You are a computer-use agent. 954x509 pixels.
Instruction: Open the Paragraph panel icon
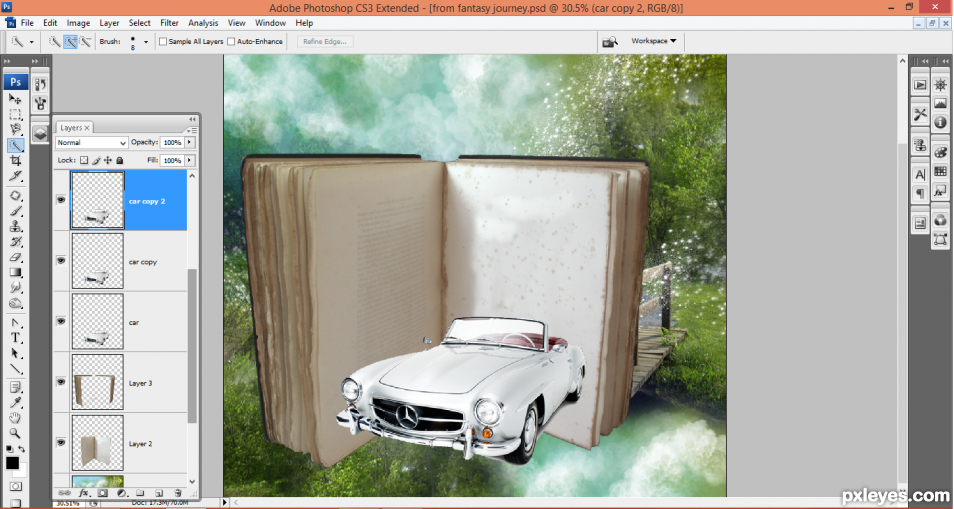920,193
